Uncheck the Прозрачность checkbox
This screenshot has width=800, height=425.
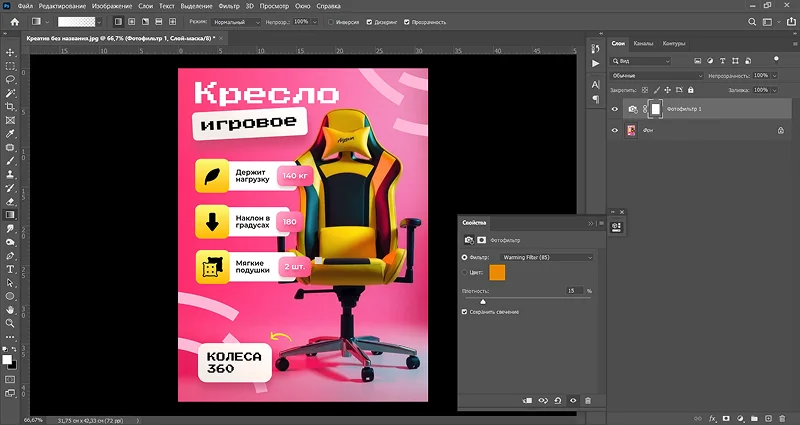pos(407,22)
